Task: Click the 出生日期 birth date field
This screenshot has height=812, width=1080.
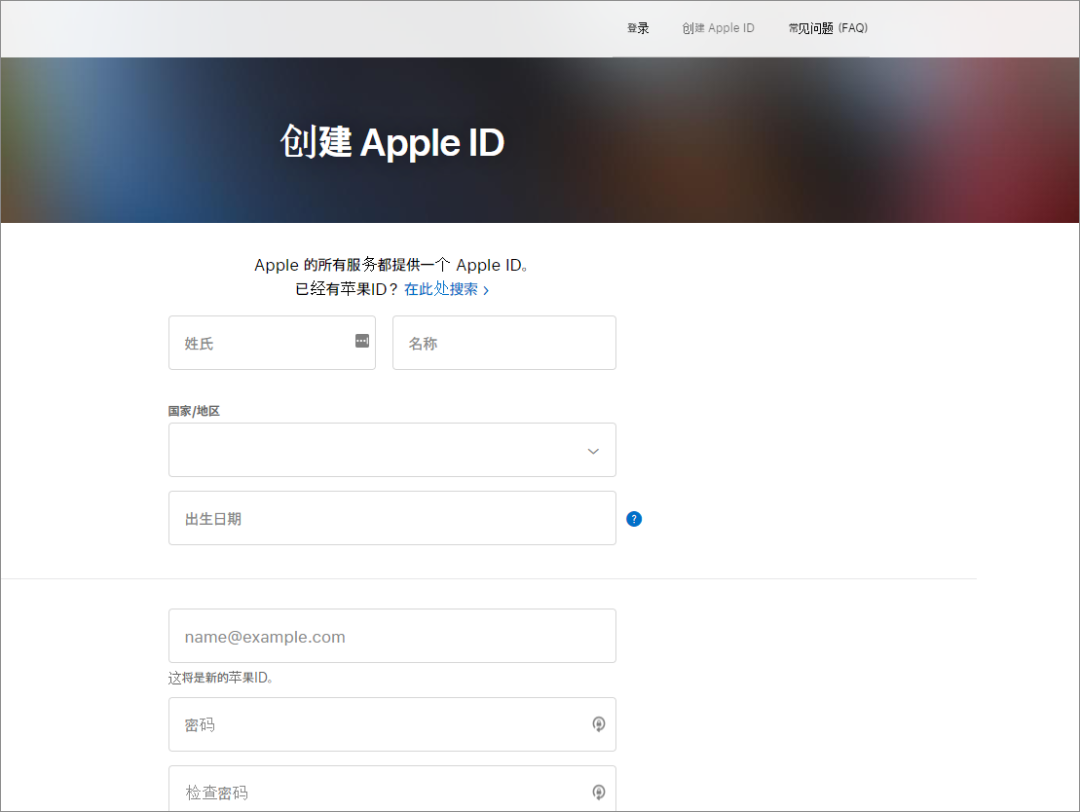Action: [x=392, y=518]
